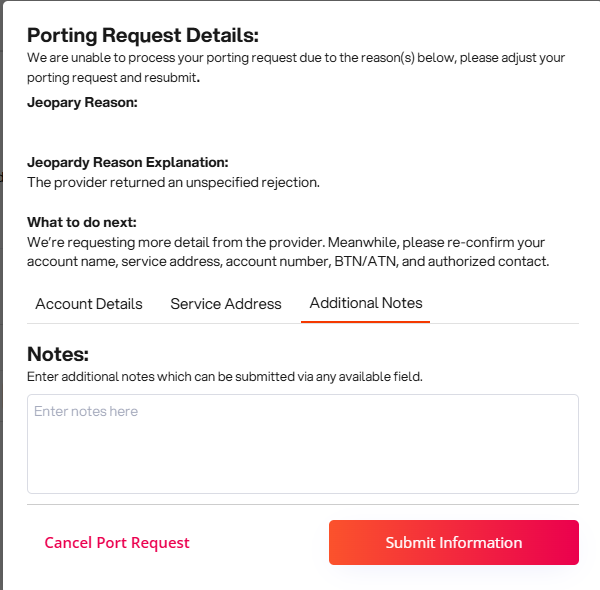Click the Porting Request Details heading
This screenshot has height=590, width=600.
click(x=143, y=35)
